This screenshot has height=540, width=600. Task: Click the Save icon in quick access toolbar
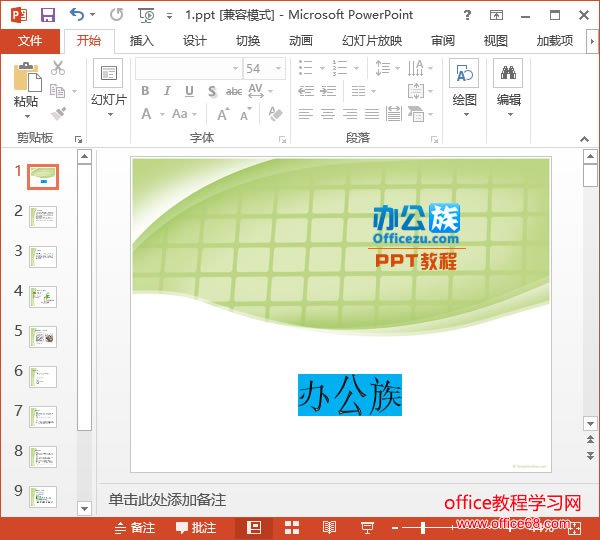pyautogui.click(x=47, y=14)
